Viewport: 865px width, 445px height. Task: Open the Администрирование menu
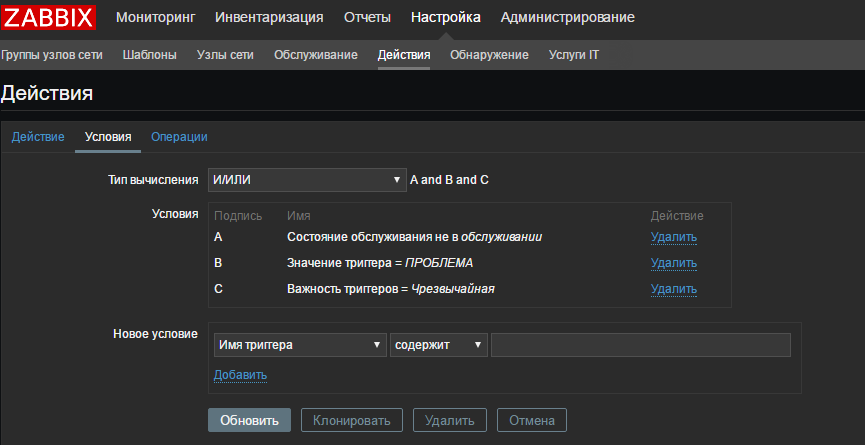pyautogui.click(x=567, y=17)
